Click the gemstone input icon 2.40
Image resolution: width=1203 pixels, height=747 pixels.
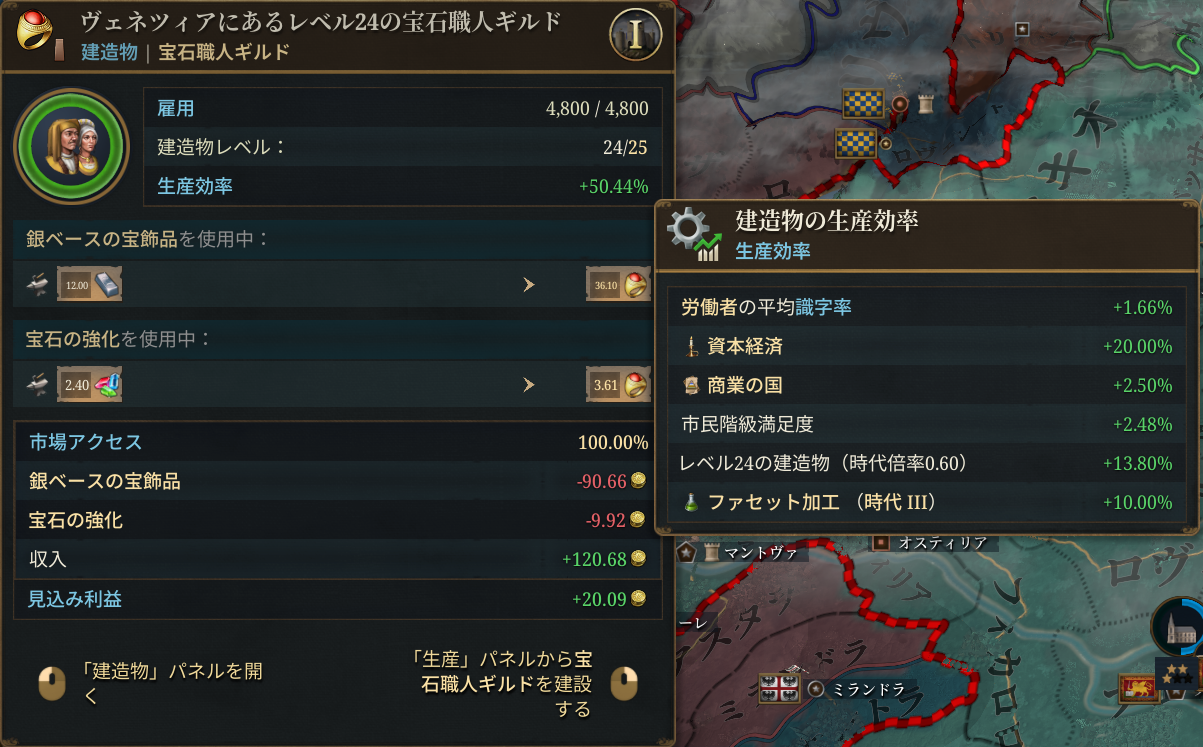90,384
